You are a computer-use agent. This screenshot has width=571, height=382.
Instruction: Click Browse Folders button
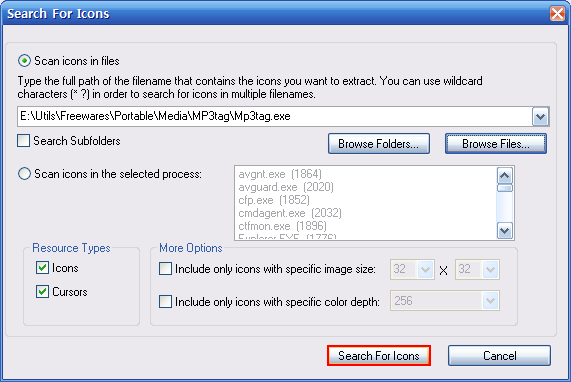click(x=379, y=144)
